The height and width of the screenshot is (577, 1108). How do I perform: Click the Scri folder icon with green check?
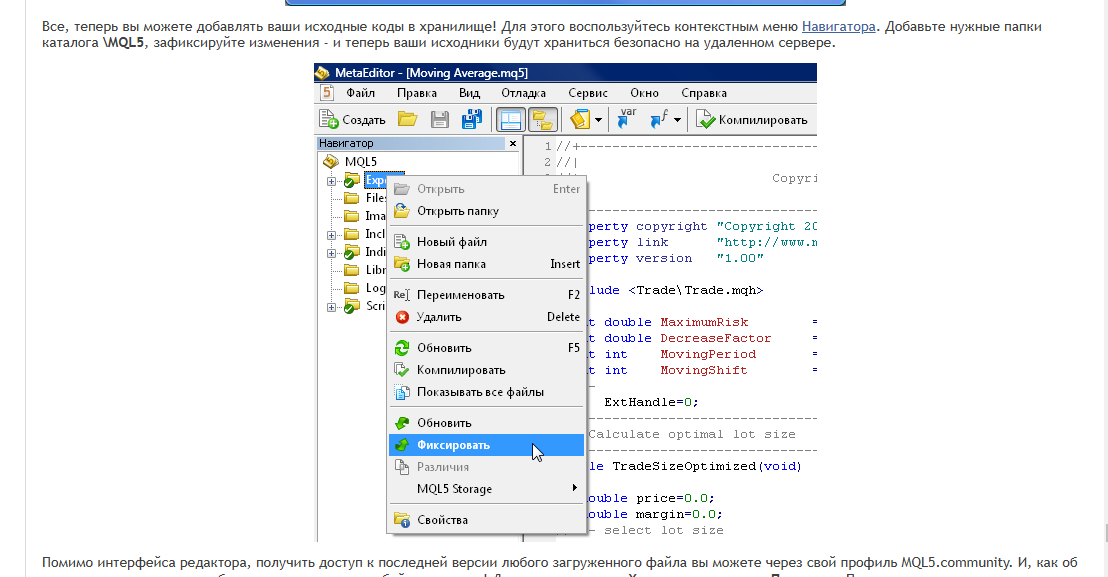click(x=351, y=306)
